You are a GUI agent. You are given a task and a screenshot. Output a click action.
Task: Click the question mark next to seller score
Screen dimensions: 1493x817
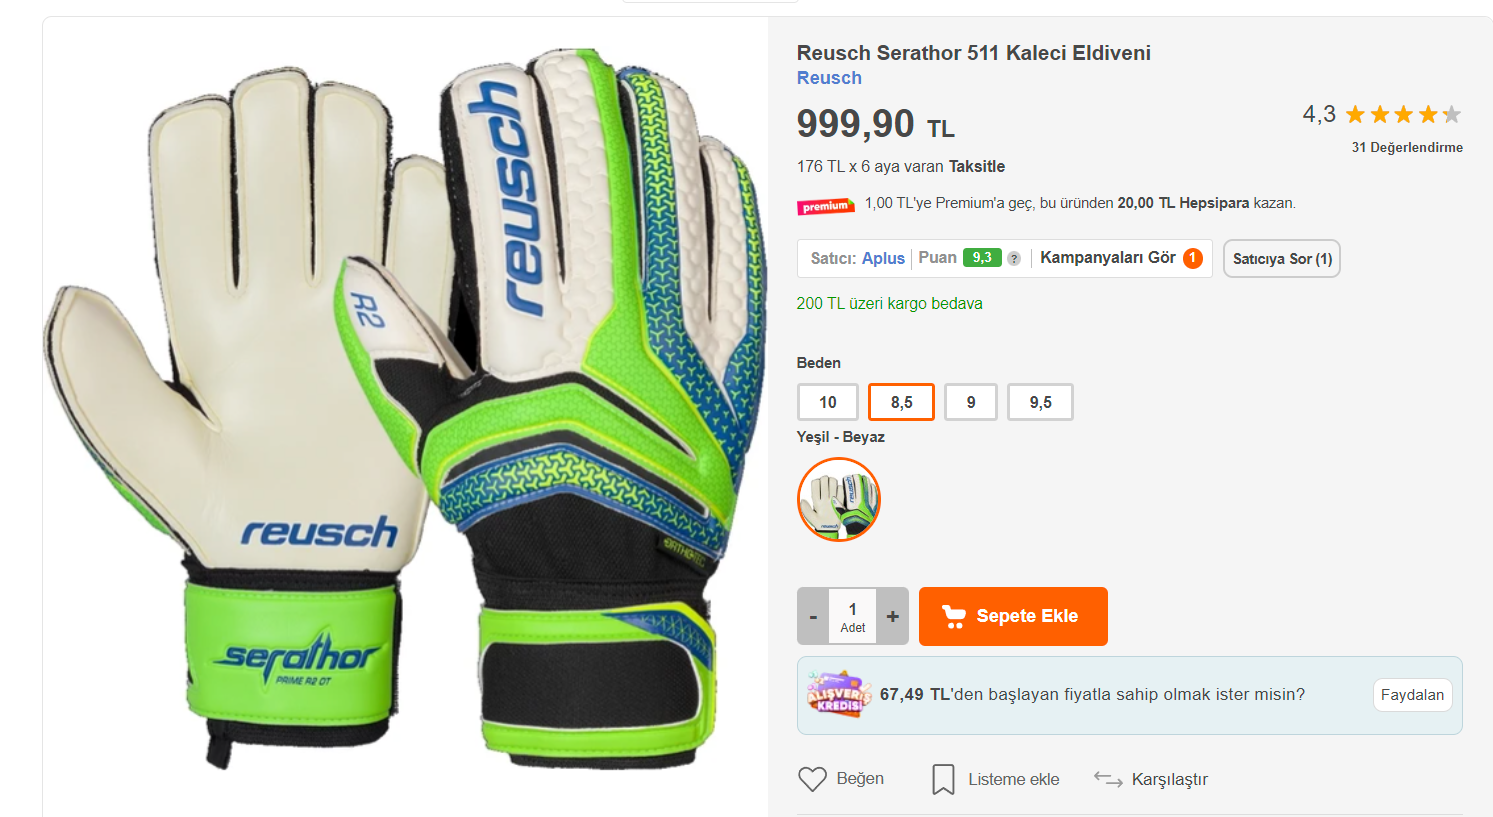click(1014, 259)
